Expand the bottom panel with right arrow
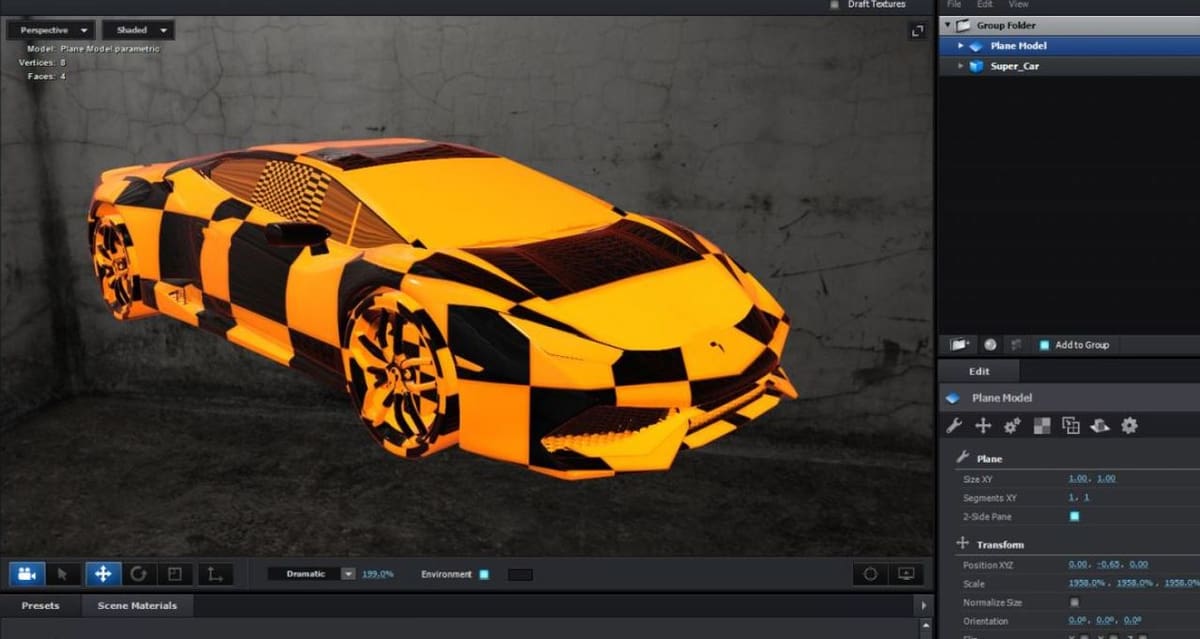The height and width of the screenshot is (639, 1200). (x=924, y=606)
